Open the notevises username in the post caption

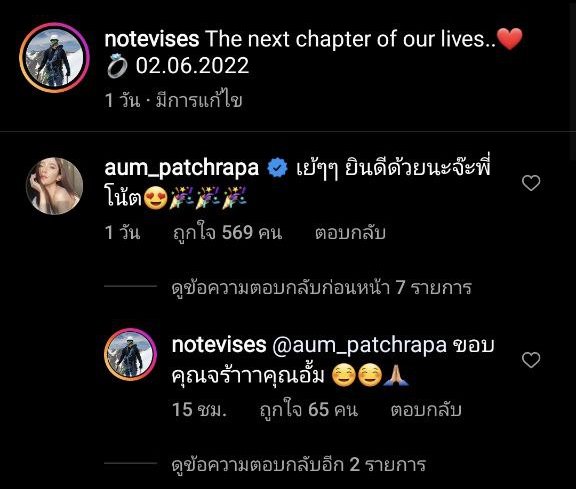tap(152, 39)
